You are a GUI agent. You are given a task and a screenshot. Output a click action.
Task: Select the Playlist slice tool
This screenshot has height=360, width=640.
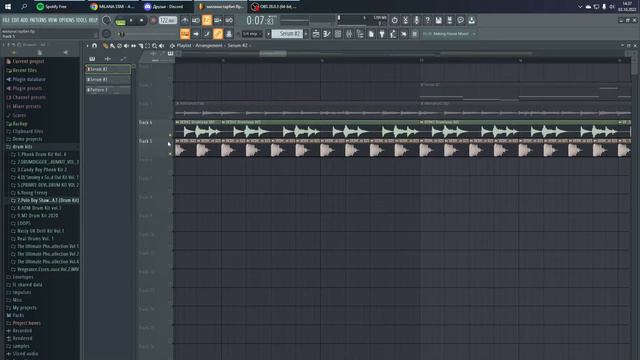tap(140, 46)
